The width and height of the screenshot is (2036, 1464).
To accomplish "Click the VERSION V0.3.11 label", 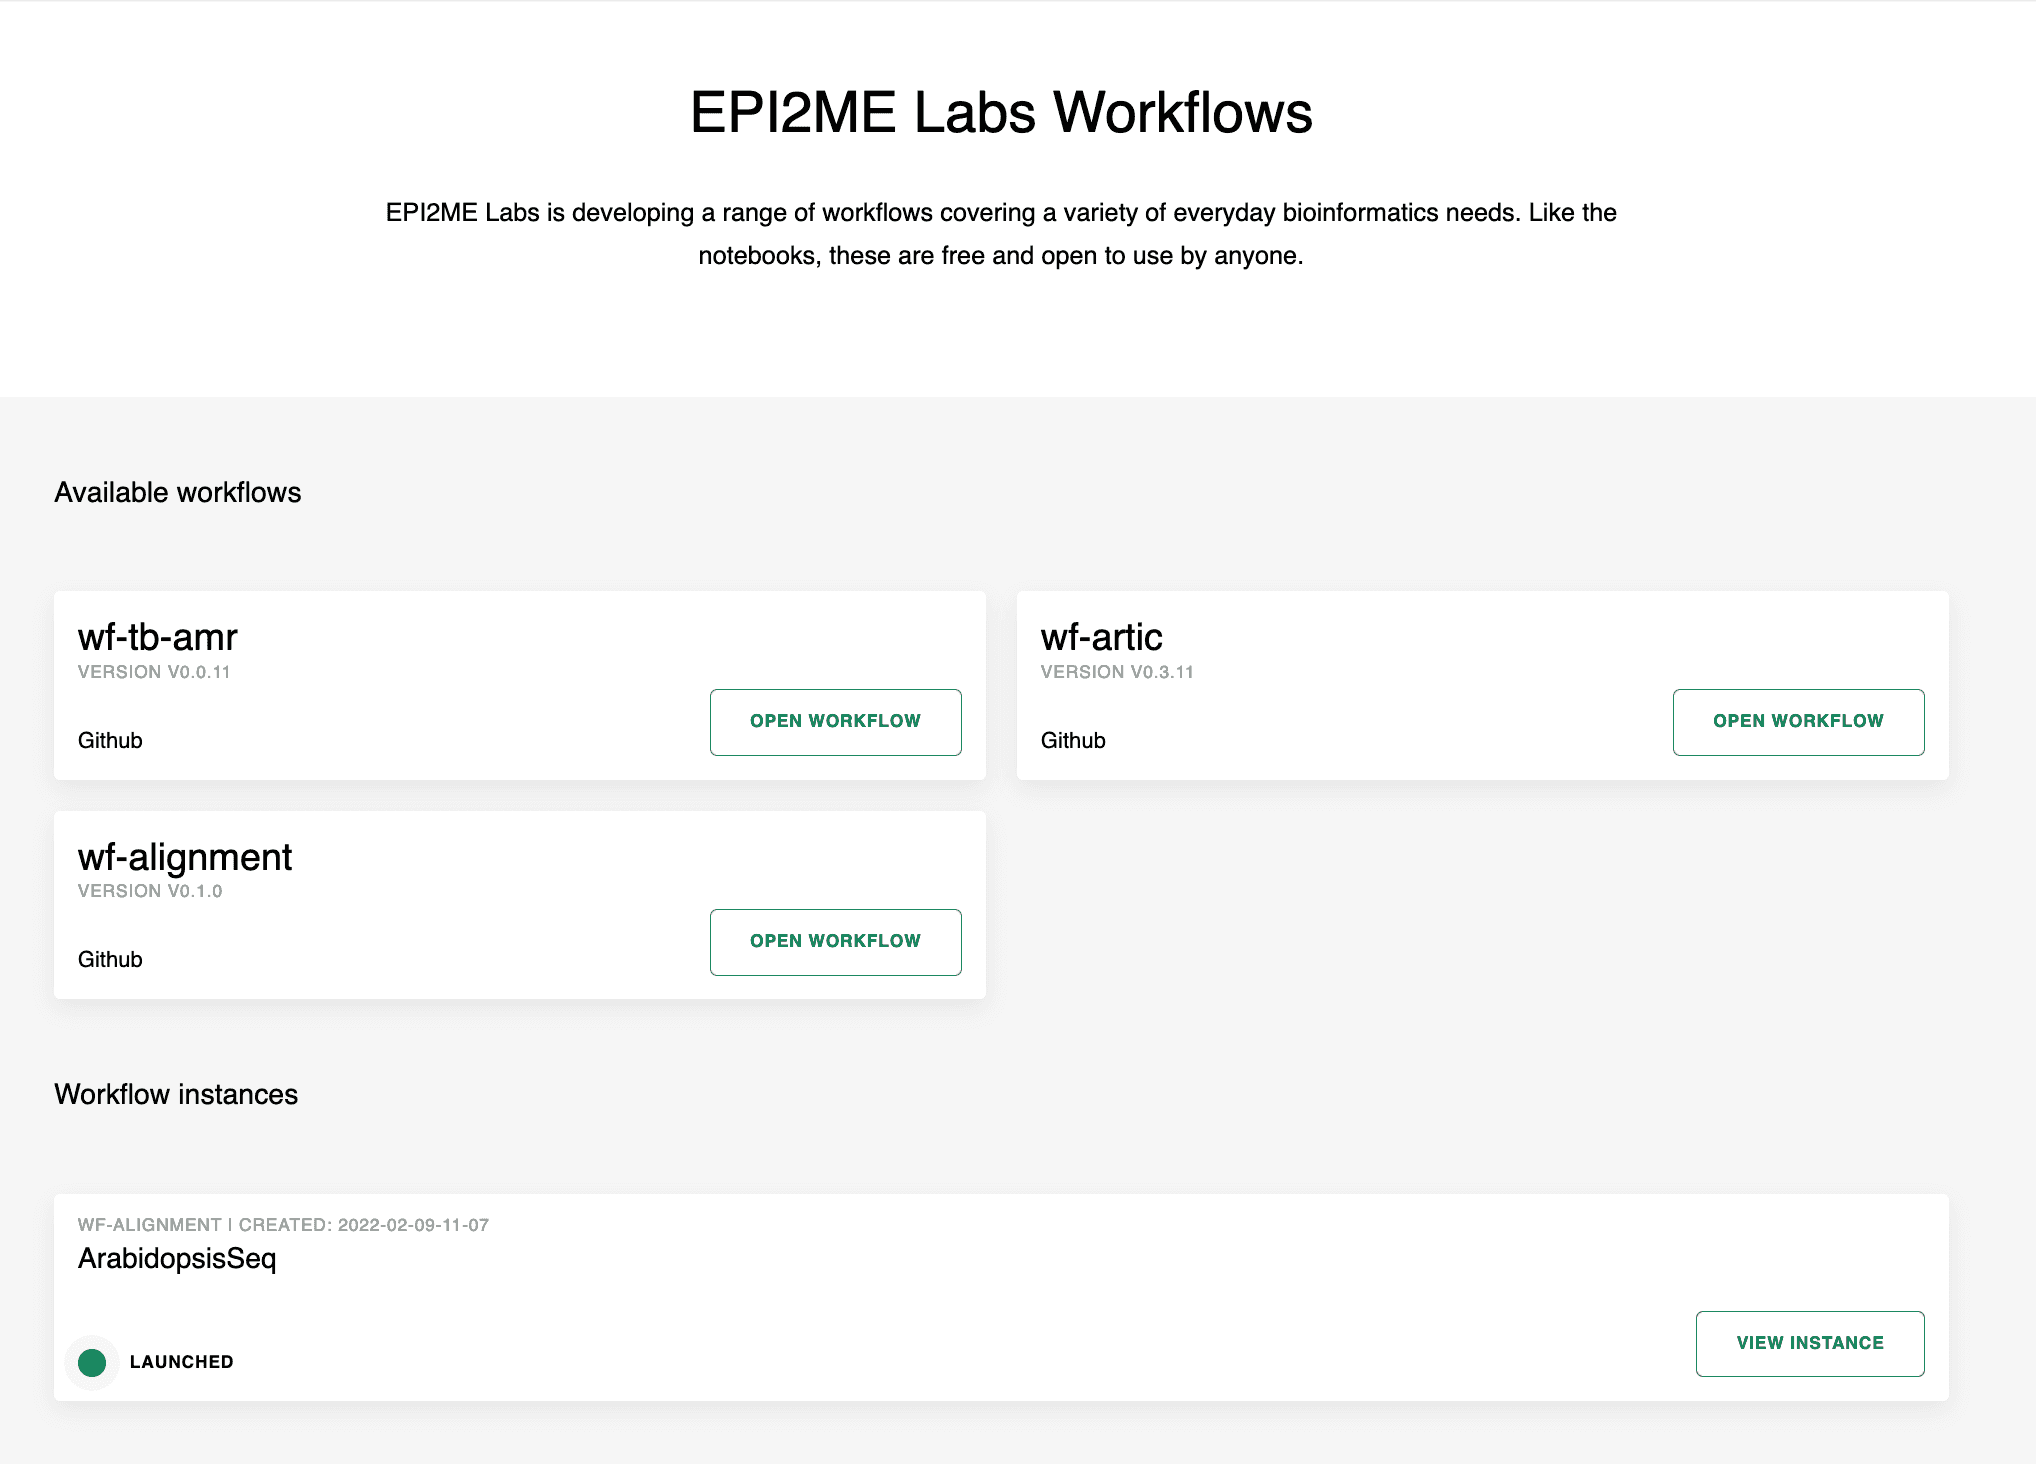I will point(1117,672).
